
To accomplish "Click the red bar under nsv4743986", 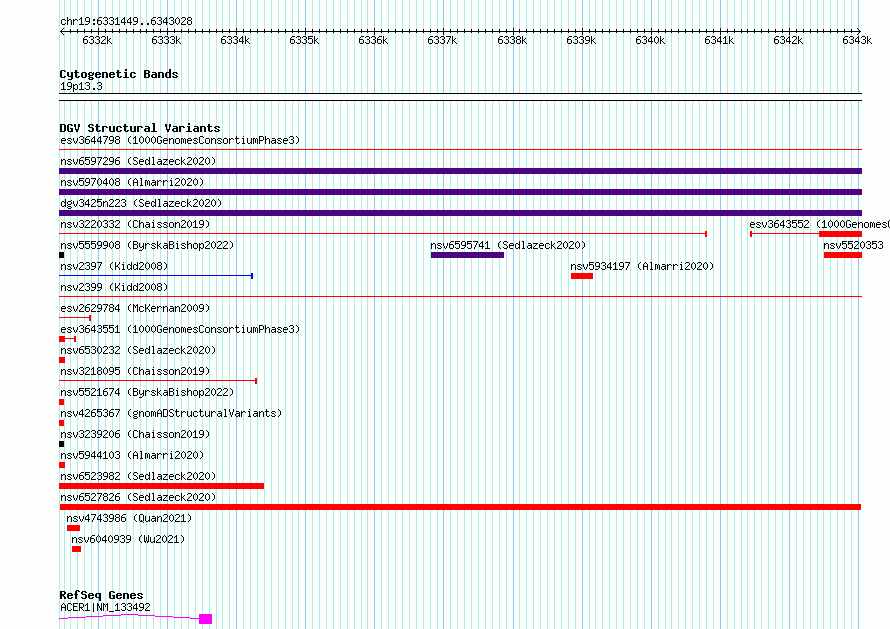I will coord(73,528).
